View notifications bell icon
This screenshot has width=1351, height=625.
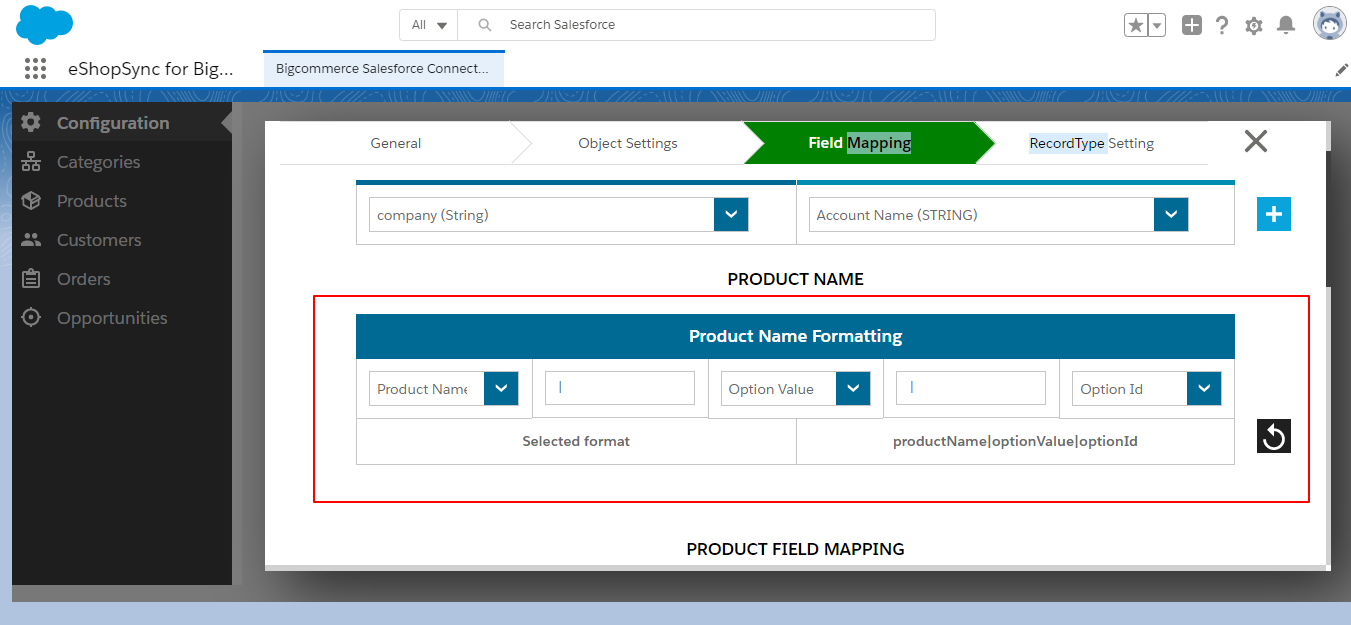pos(1287,26)
